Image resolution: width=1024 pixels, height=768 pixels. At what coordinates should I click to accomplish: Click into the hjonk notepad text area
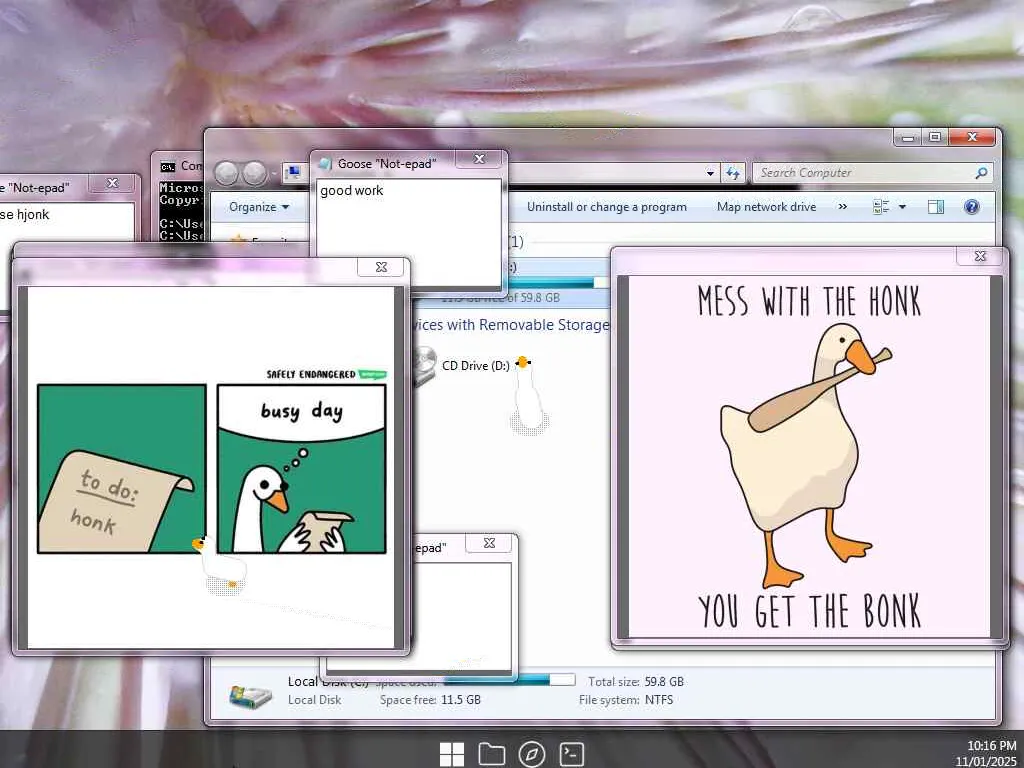point(67,222)
